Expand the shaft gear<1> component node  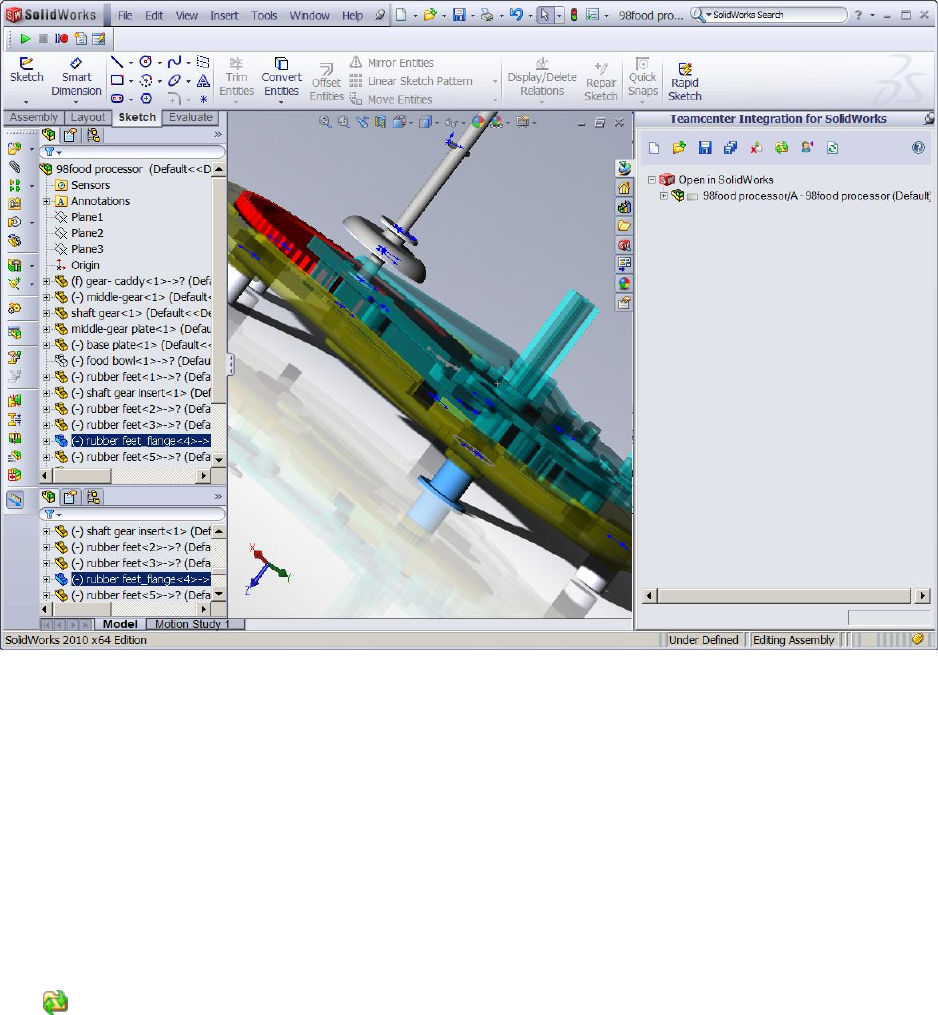coord(47,313)
